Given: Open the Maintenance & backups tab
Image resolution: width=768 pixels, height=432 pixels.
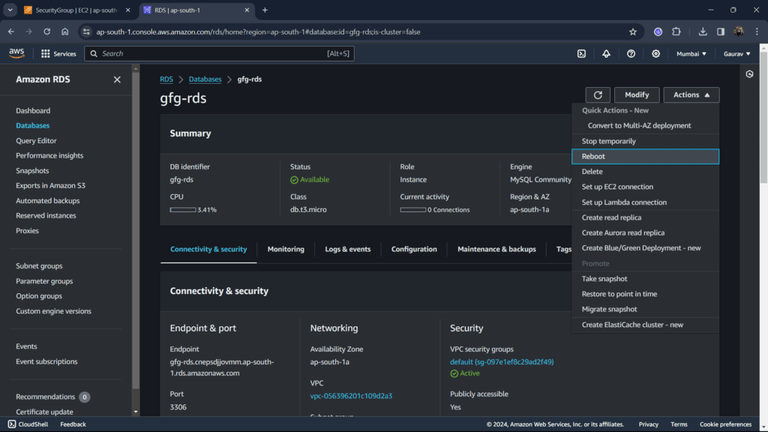Looking at the screenshot, I should point(497,249).
